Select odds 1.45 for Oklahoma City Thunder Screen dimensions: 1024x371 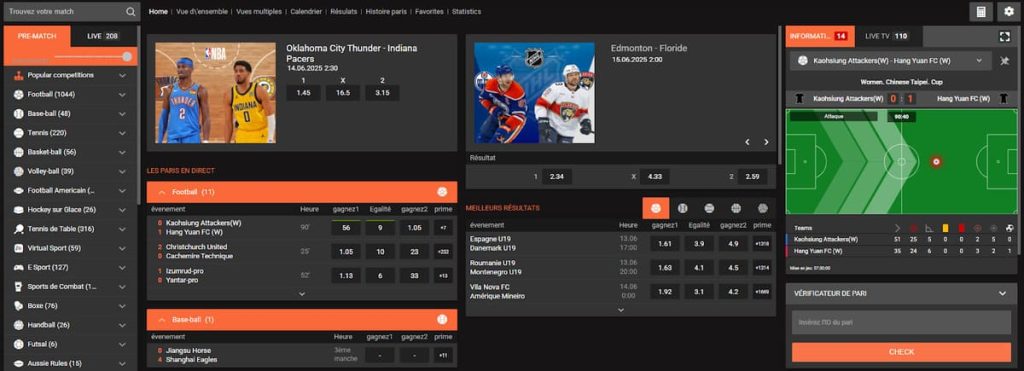303,93
